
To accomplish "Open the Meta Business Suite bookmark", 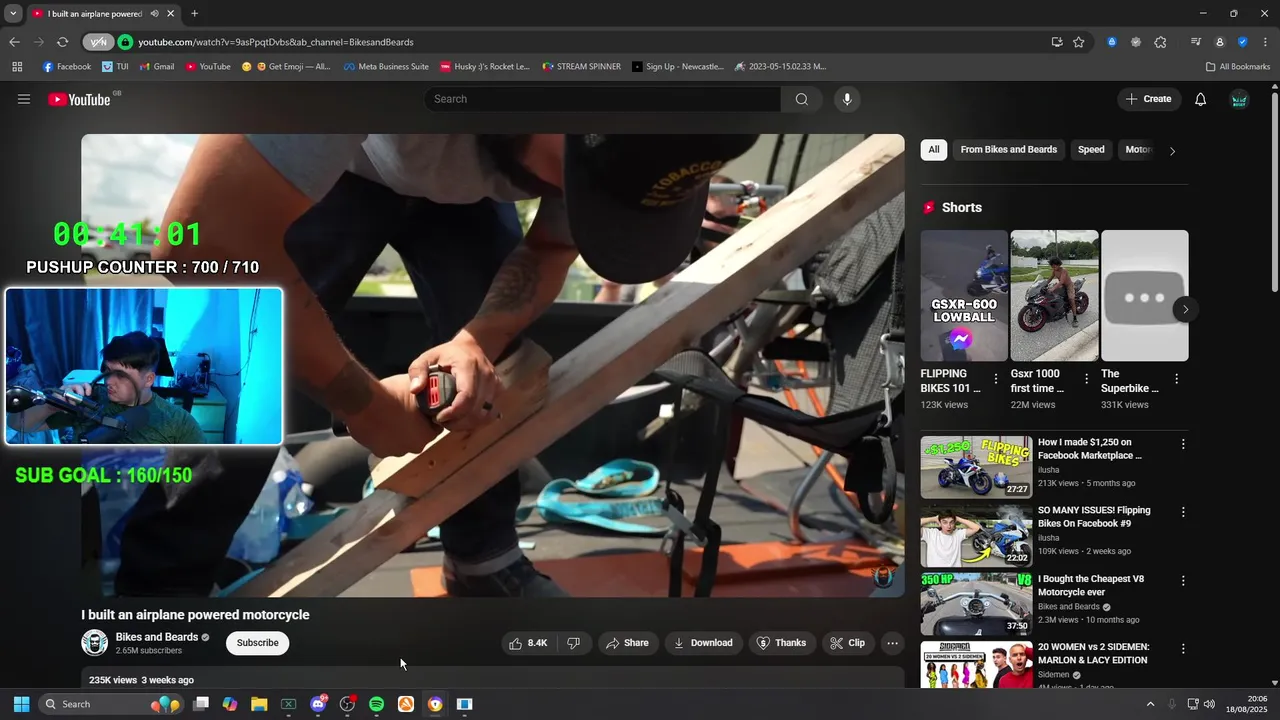I will [386, 67].
